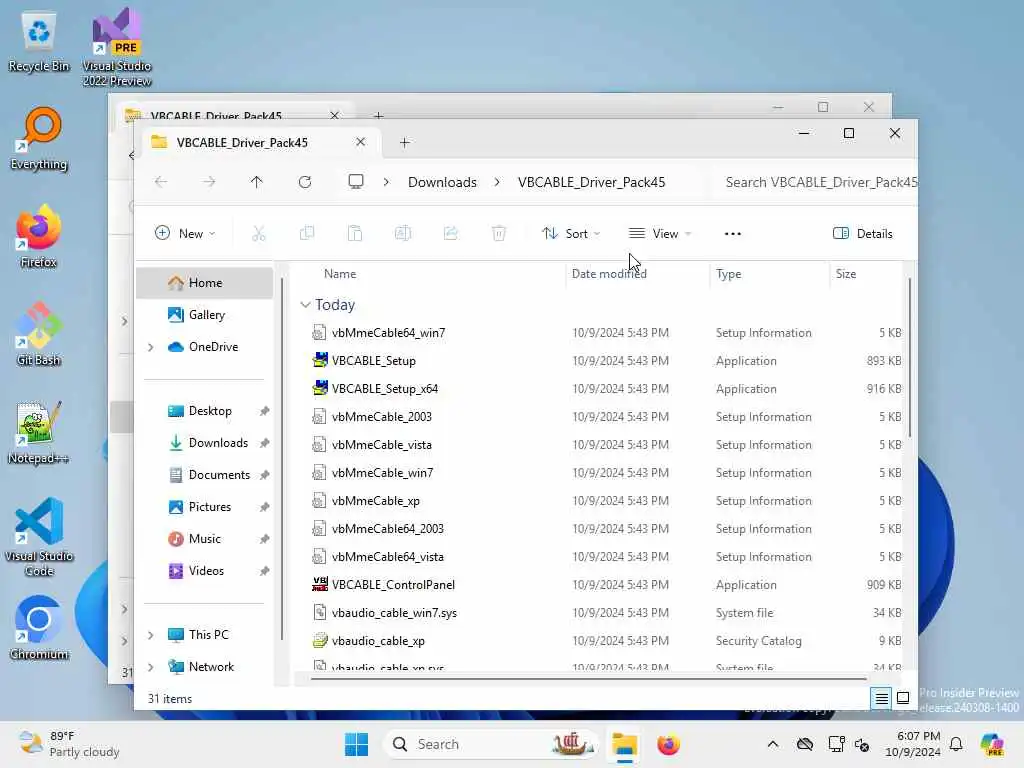
Task: Open the New dropdown menu
Action: point(185,233)
